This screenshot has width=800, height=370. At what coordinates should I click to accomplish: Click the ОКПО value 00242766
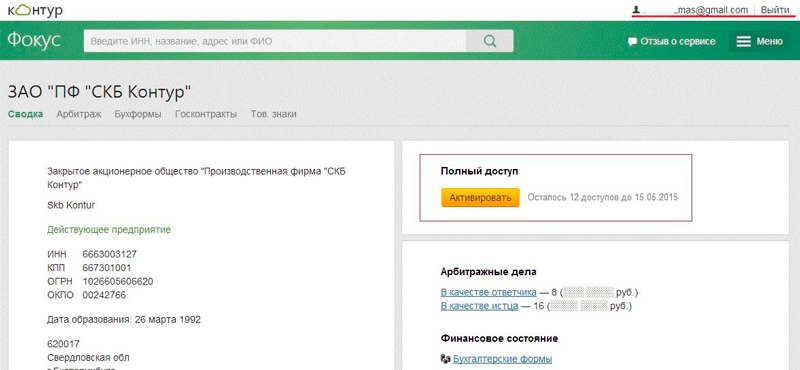point(104,295)
